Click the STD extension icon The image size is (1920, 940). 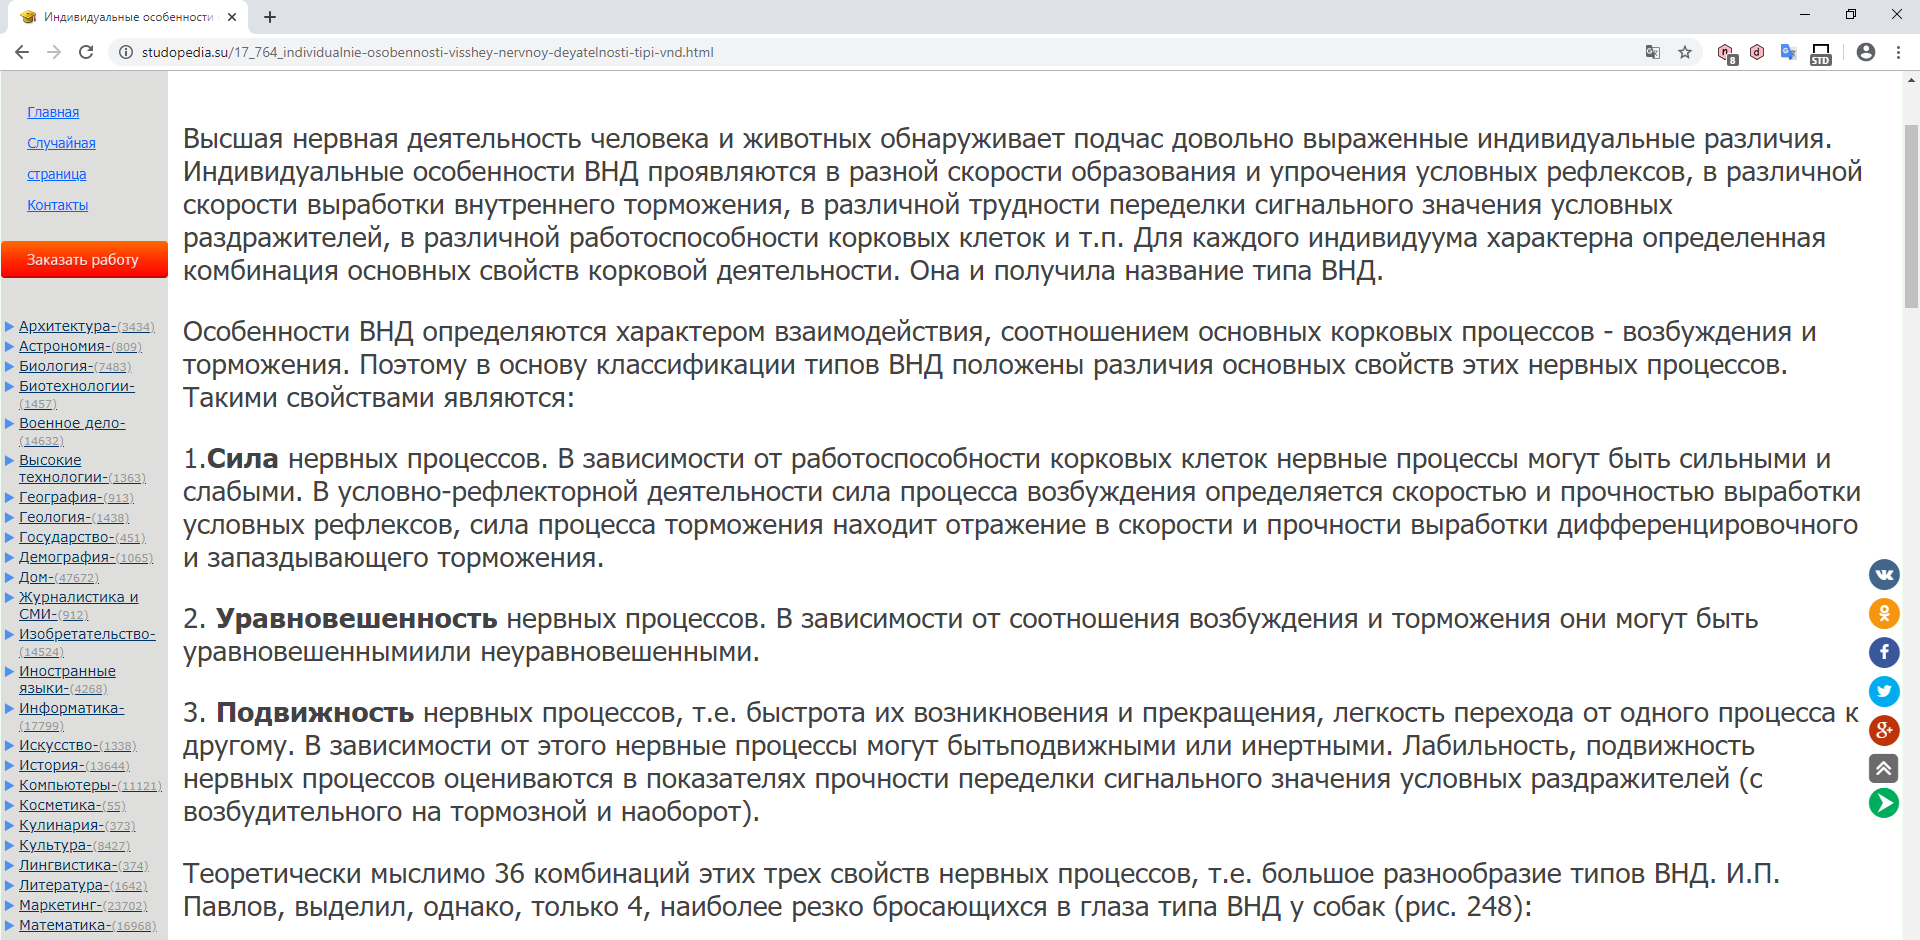1821,53
